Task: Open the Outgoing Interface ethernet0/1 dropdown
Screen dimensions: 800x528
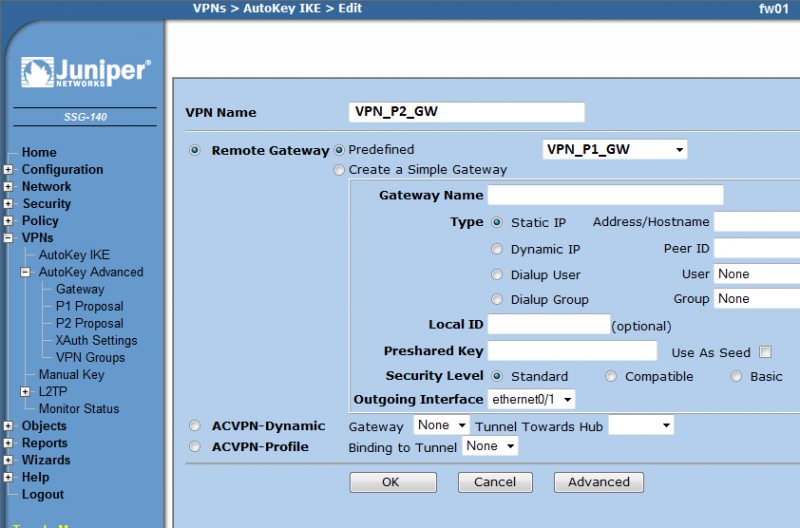Action: tap(531, 399)
